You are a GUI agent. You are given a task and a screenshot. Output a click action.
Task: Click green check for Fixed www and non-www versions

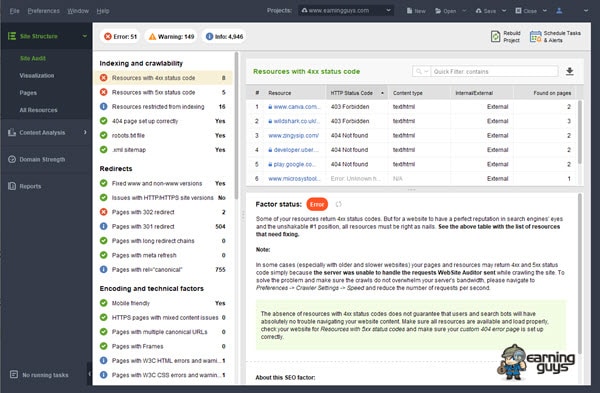[103, 183]
